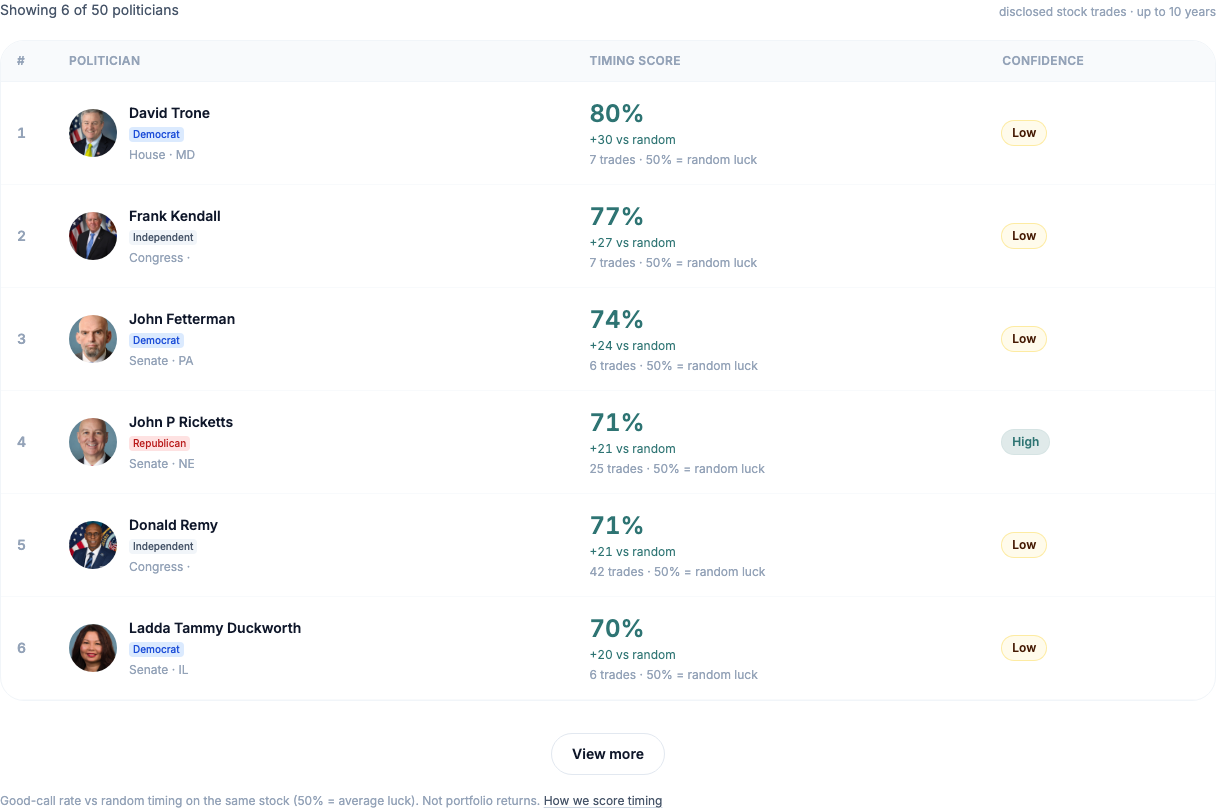Select the Ladda Tammy Duckworth name

[x=215, y=628]
